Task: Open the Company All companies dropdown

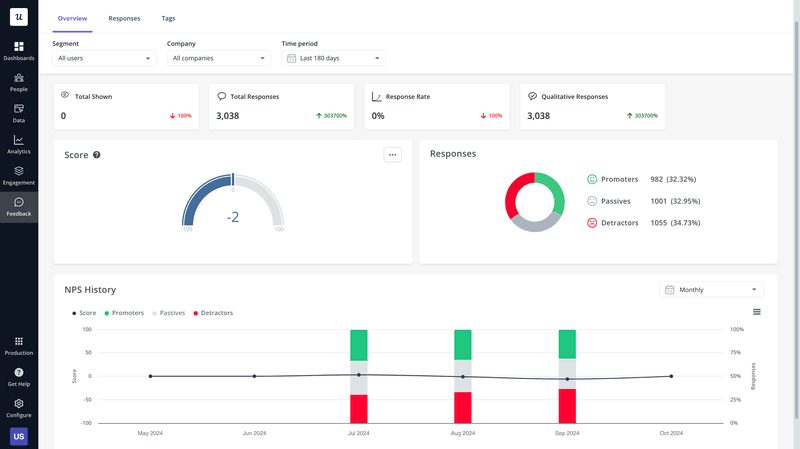Action: point(219,58)
